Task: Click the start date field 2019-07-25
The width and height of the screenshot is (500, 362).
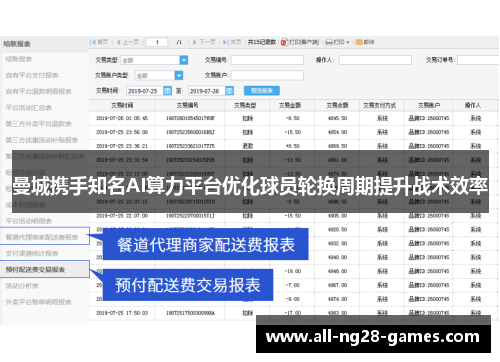Action: pyautogui.click(x=145, y=91)
